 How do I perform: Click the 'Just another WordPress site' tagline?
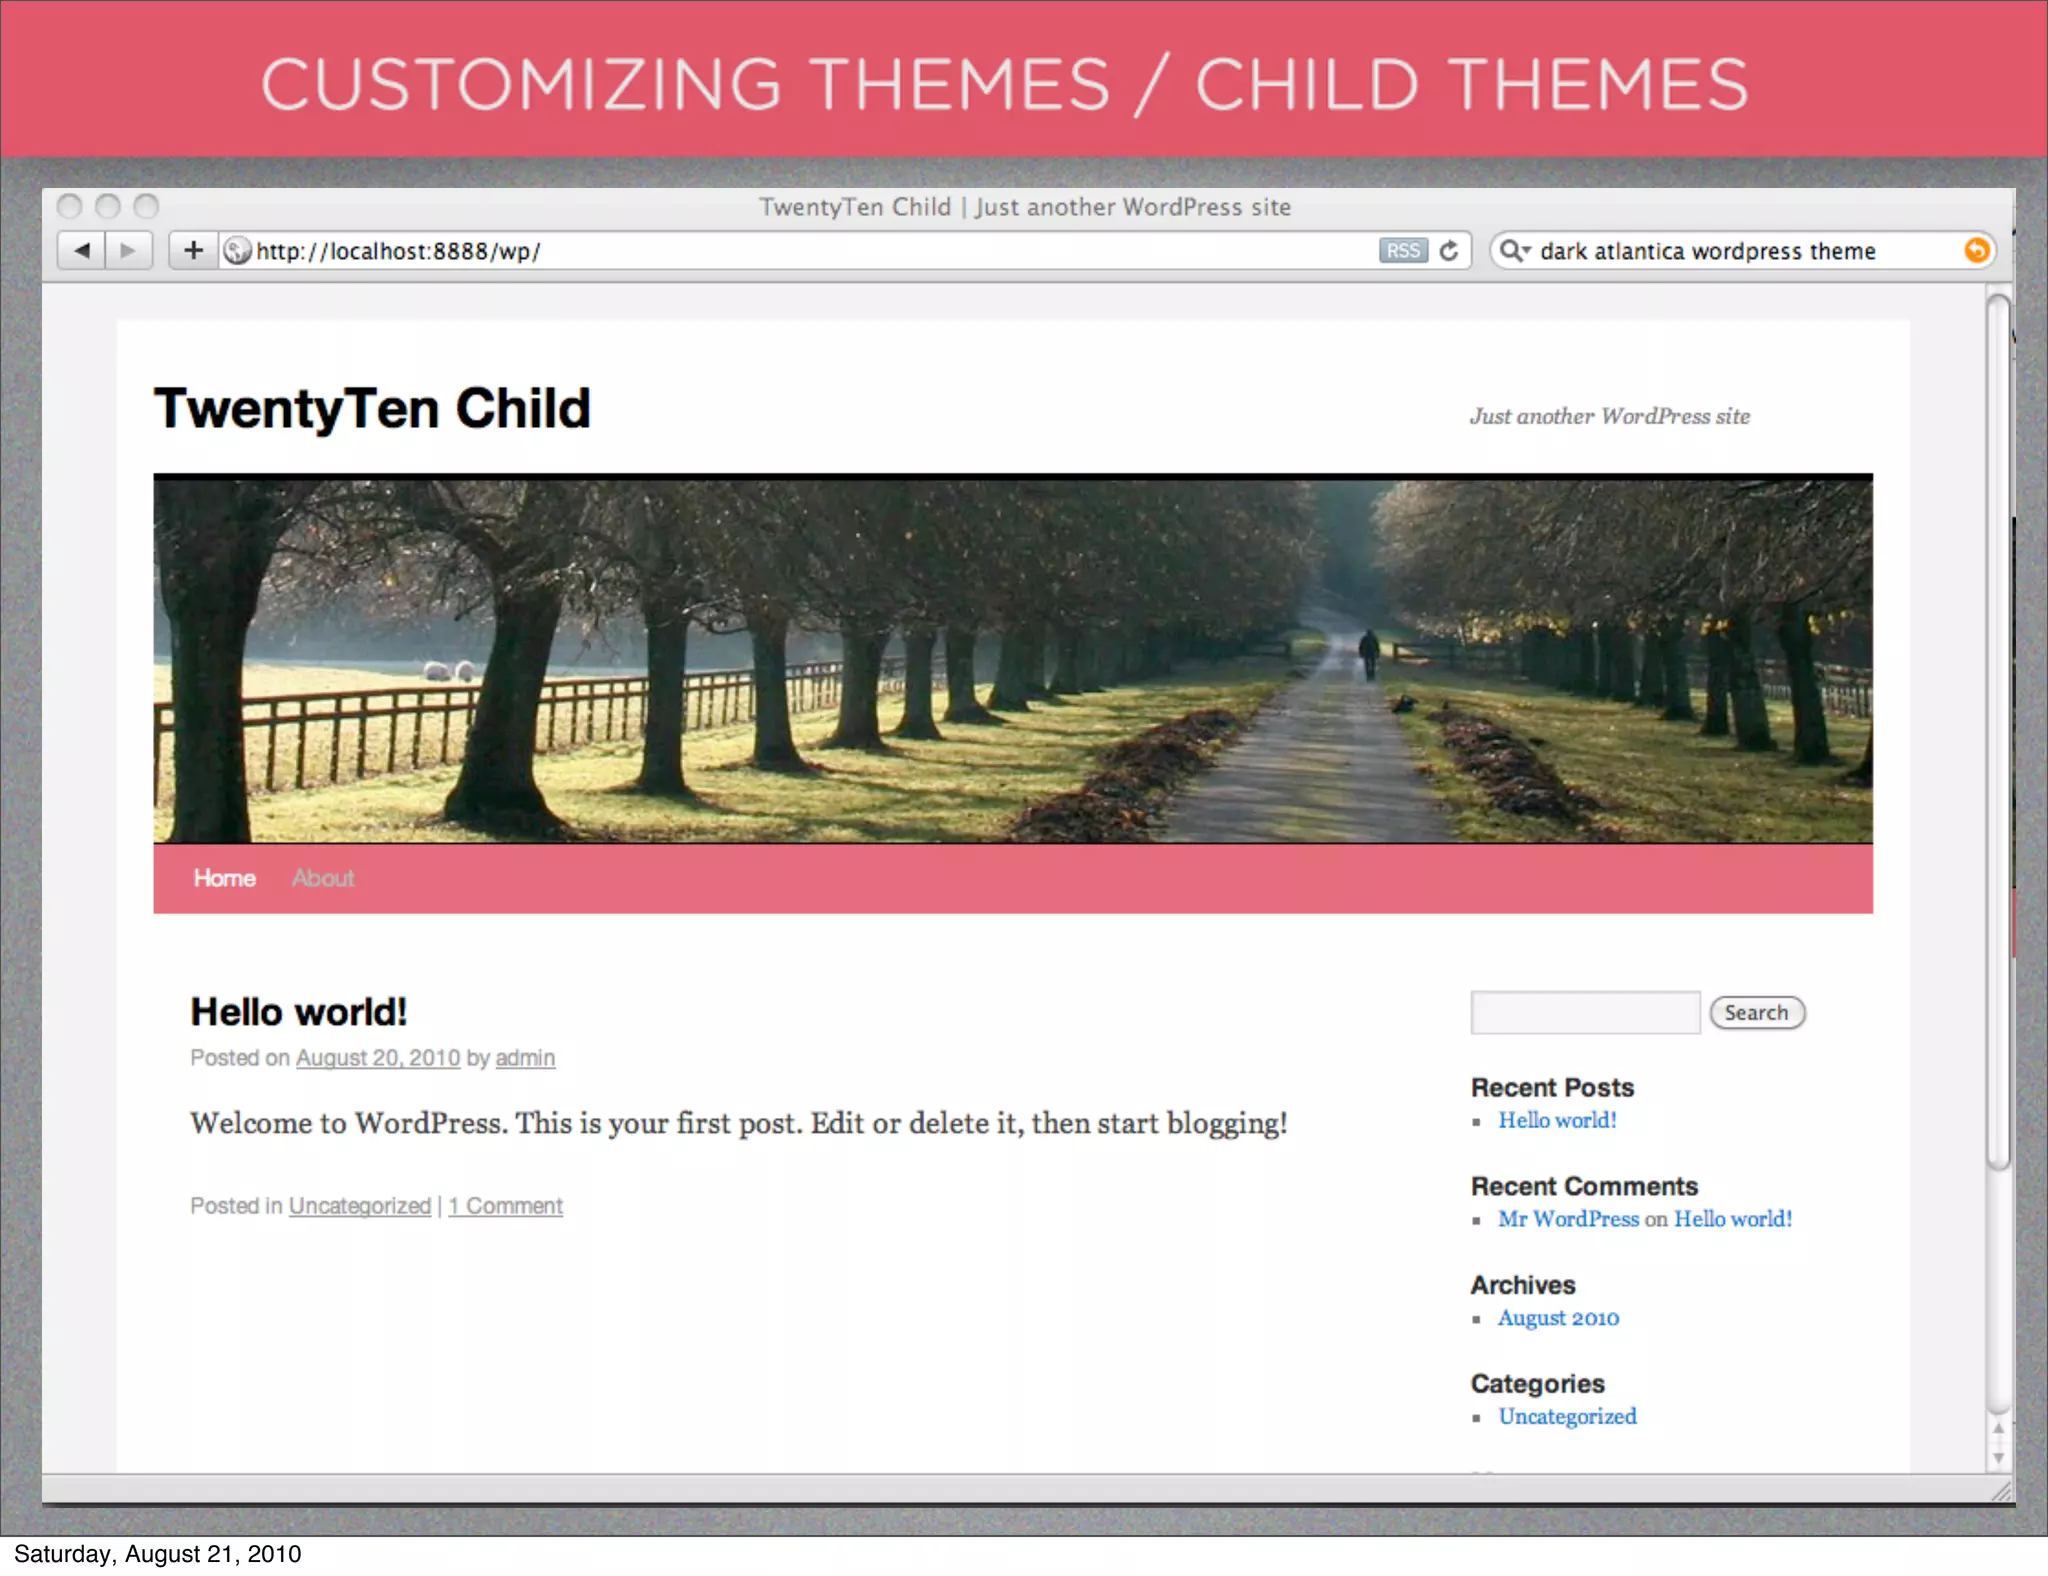point(1610,416)
